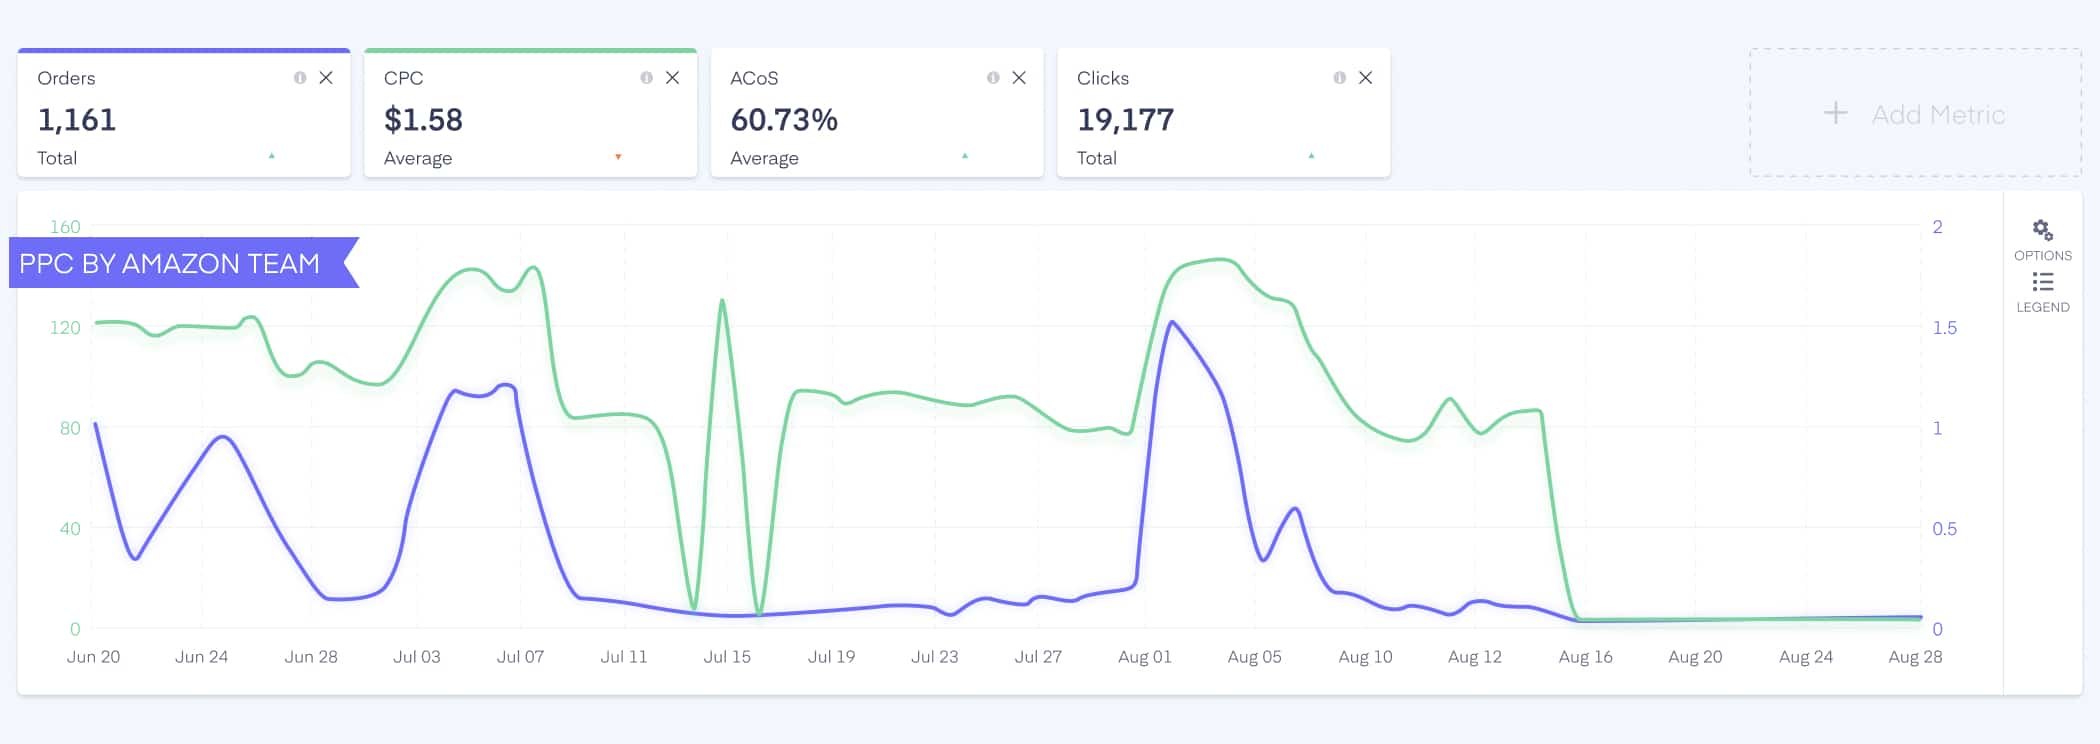Click the Jul 07 axis label
2100x744 pixels.
coord(520,657)
